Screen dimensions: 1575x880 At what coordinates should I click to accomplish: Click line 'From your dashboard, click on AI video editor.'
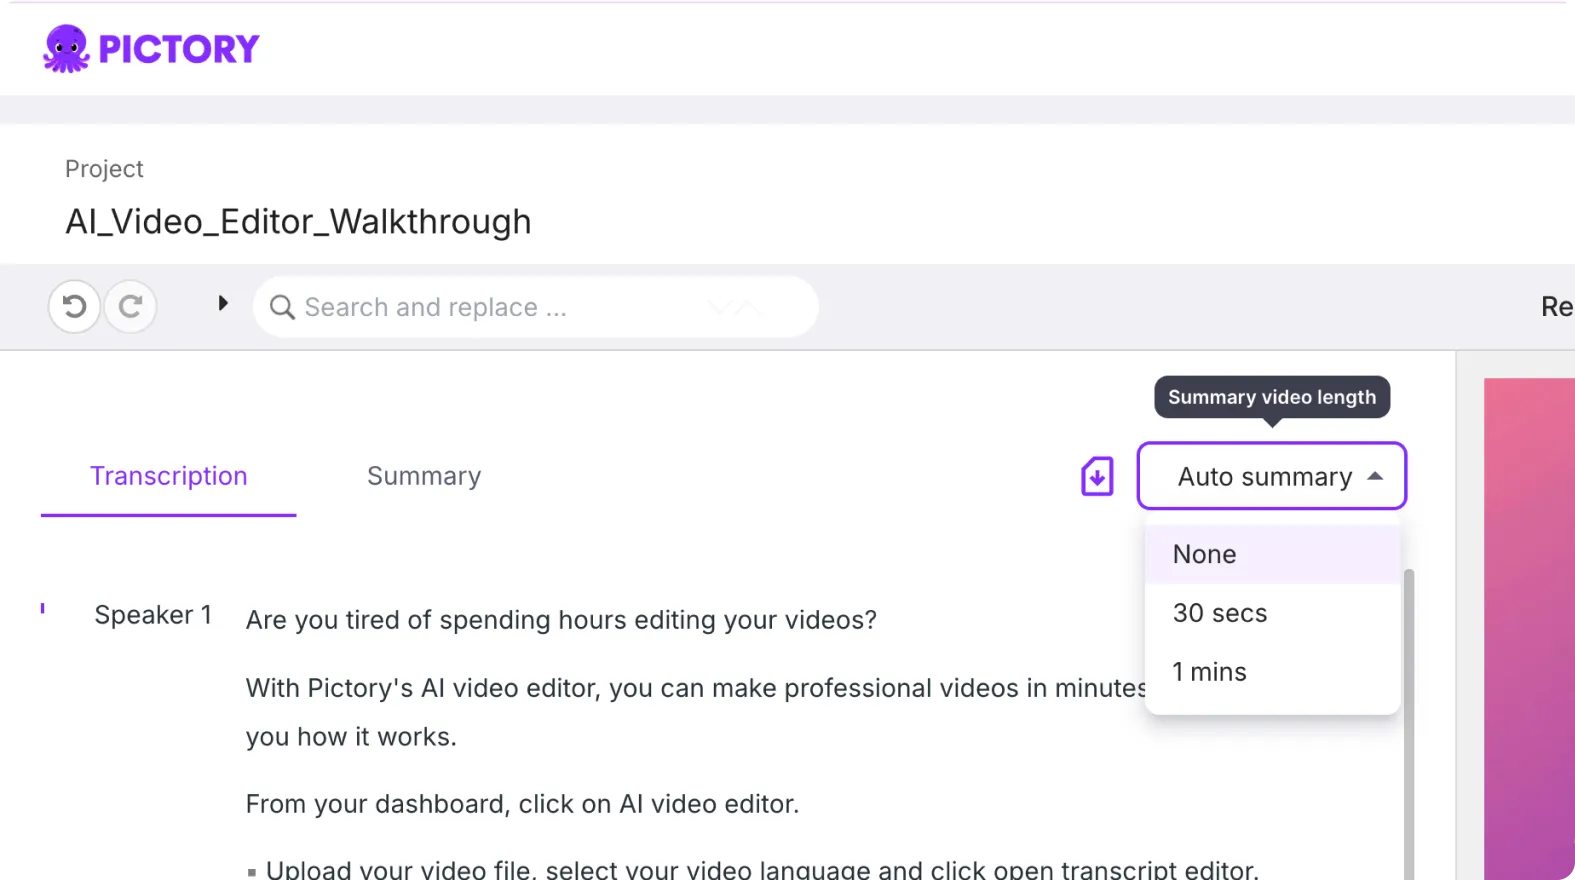(522, 804)
